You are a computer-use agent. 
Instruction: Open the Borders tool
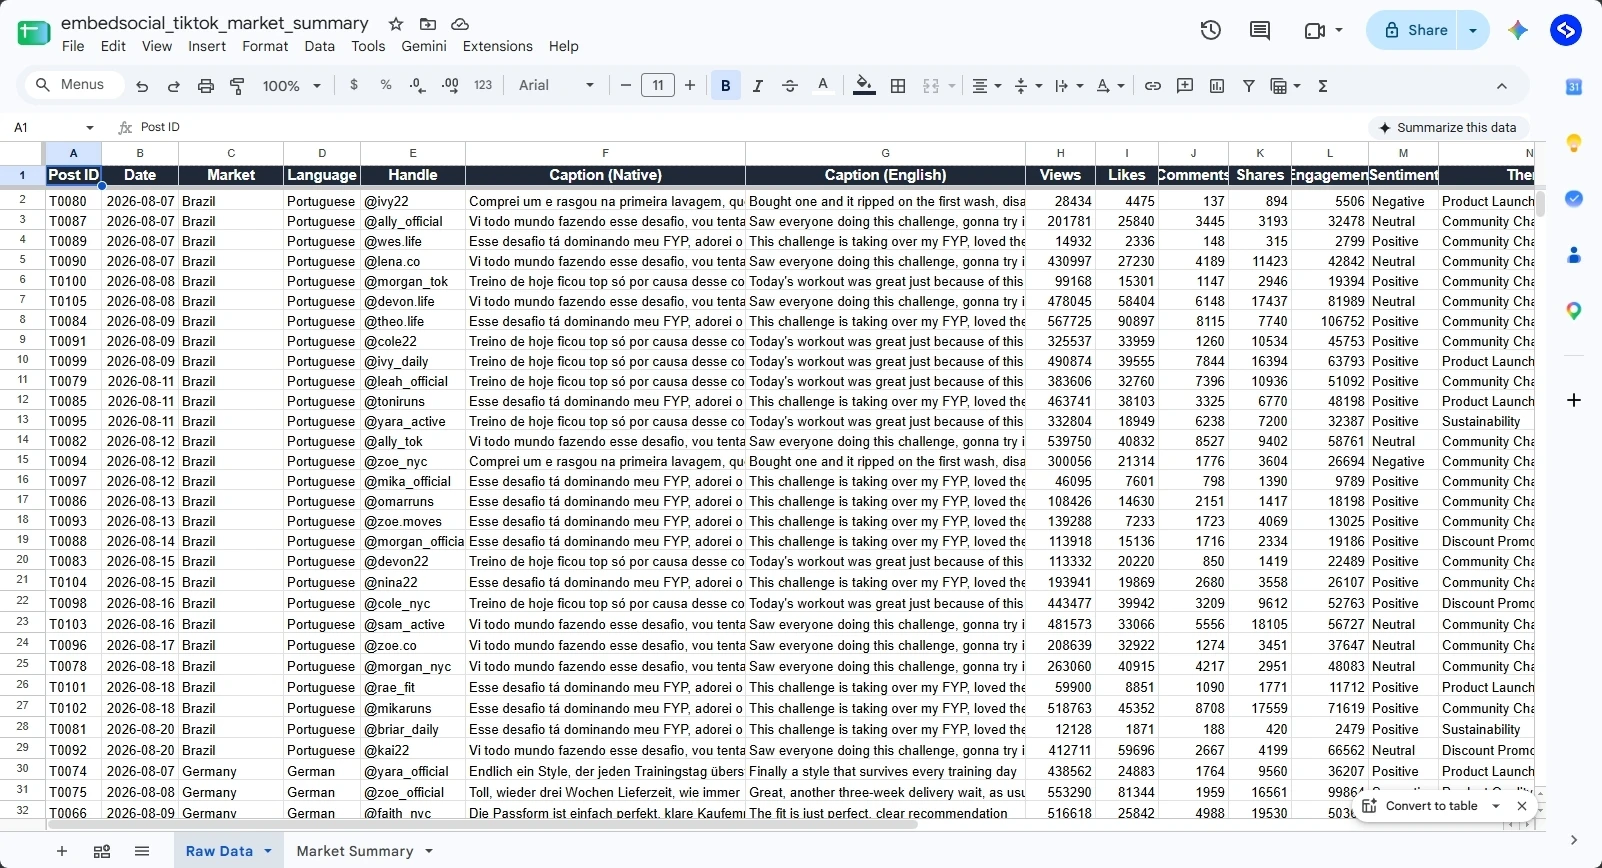coord(898,86)
